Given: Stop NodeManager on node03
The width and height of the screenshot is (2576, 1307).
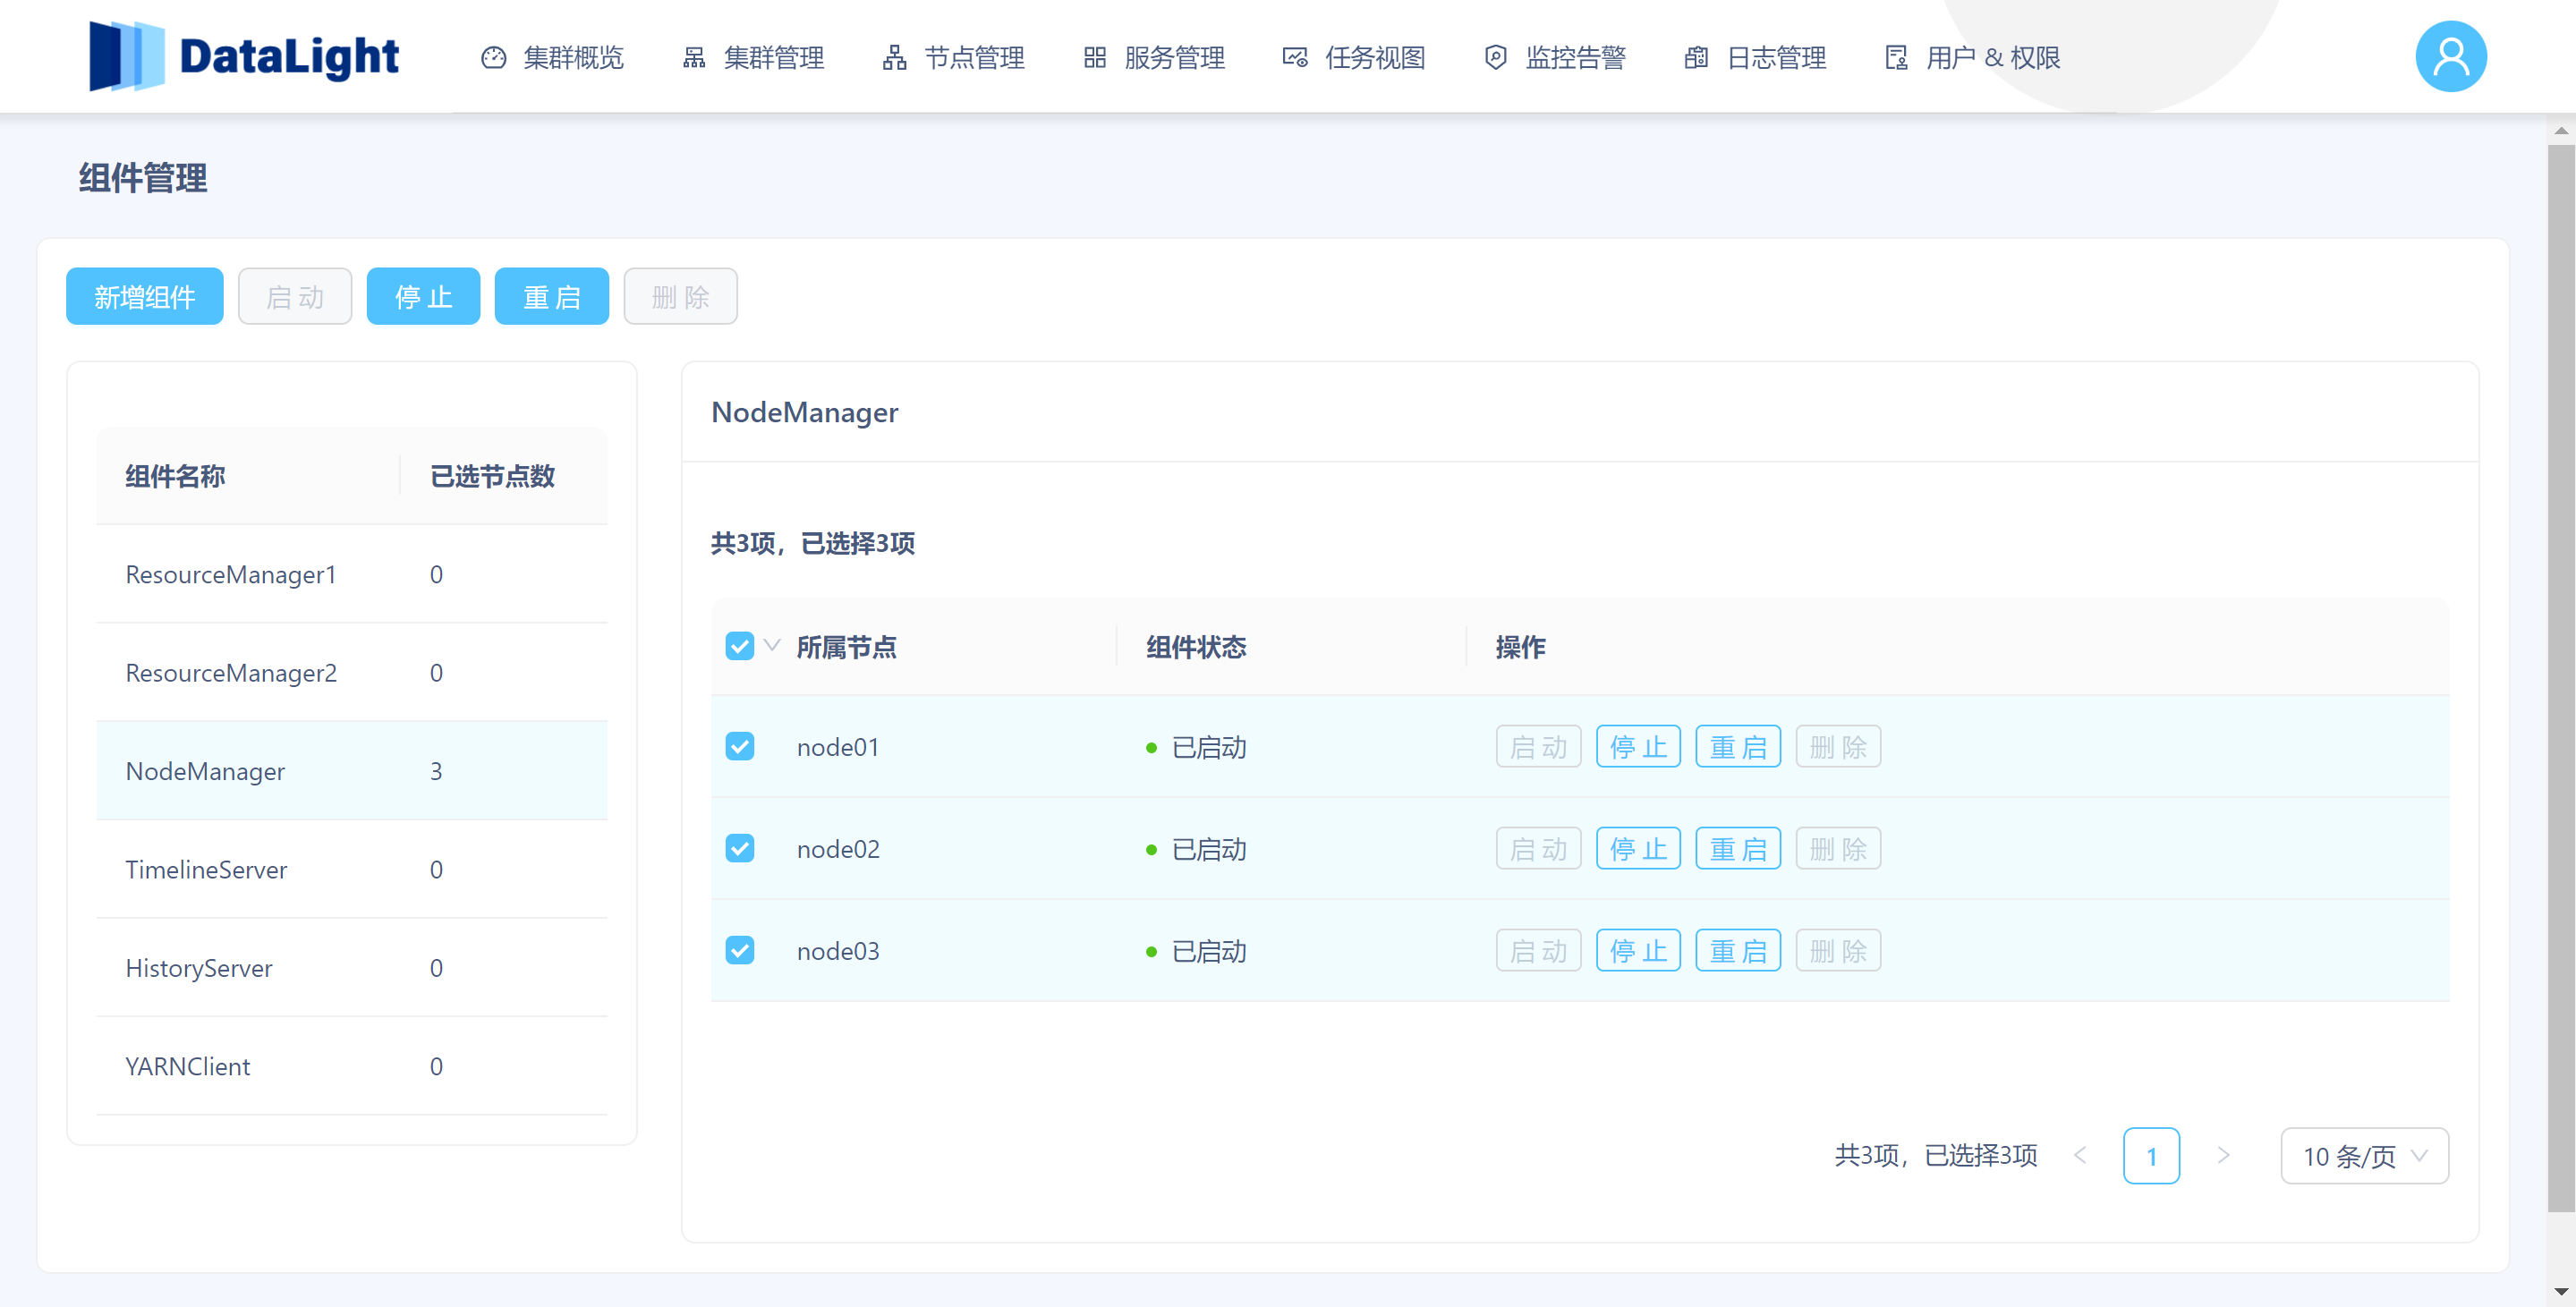Looking at the screenshot, I should click(1638, 951).
